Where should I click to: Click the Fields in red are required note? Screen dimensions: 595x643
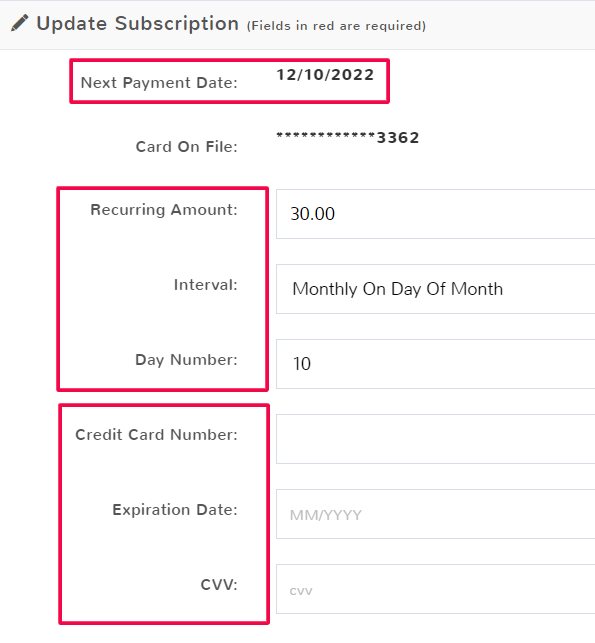[x=336, y=26]
